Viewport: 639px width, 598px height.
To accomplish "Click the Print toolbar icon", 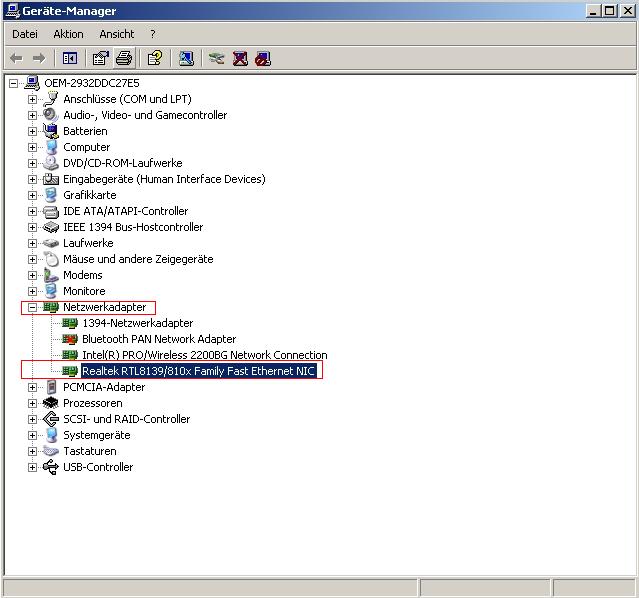I will 124,59.
